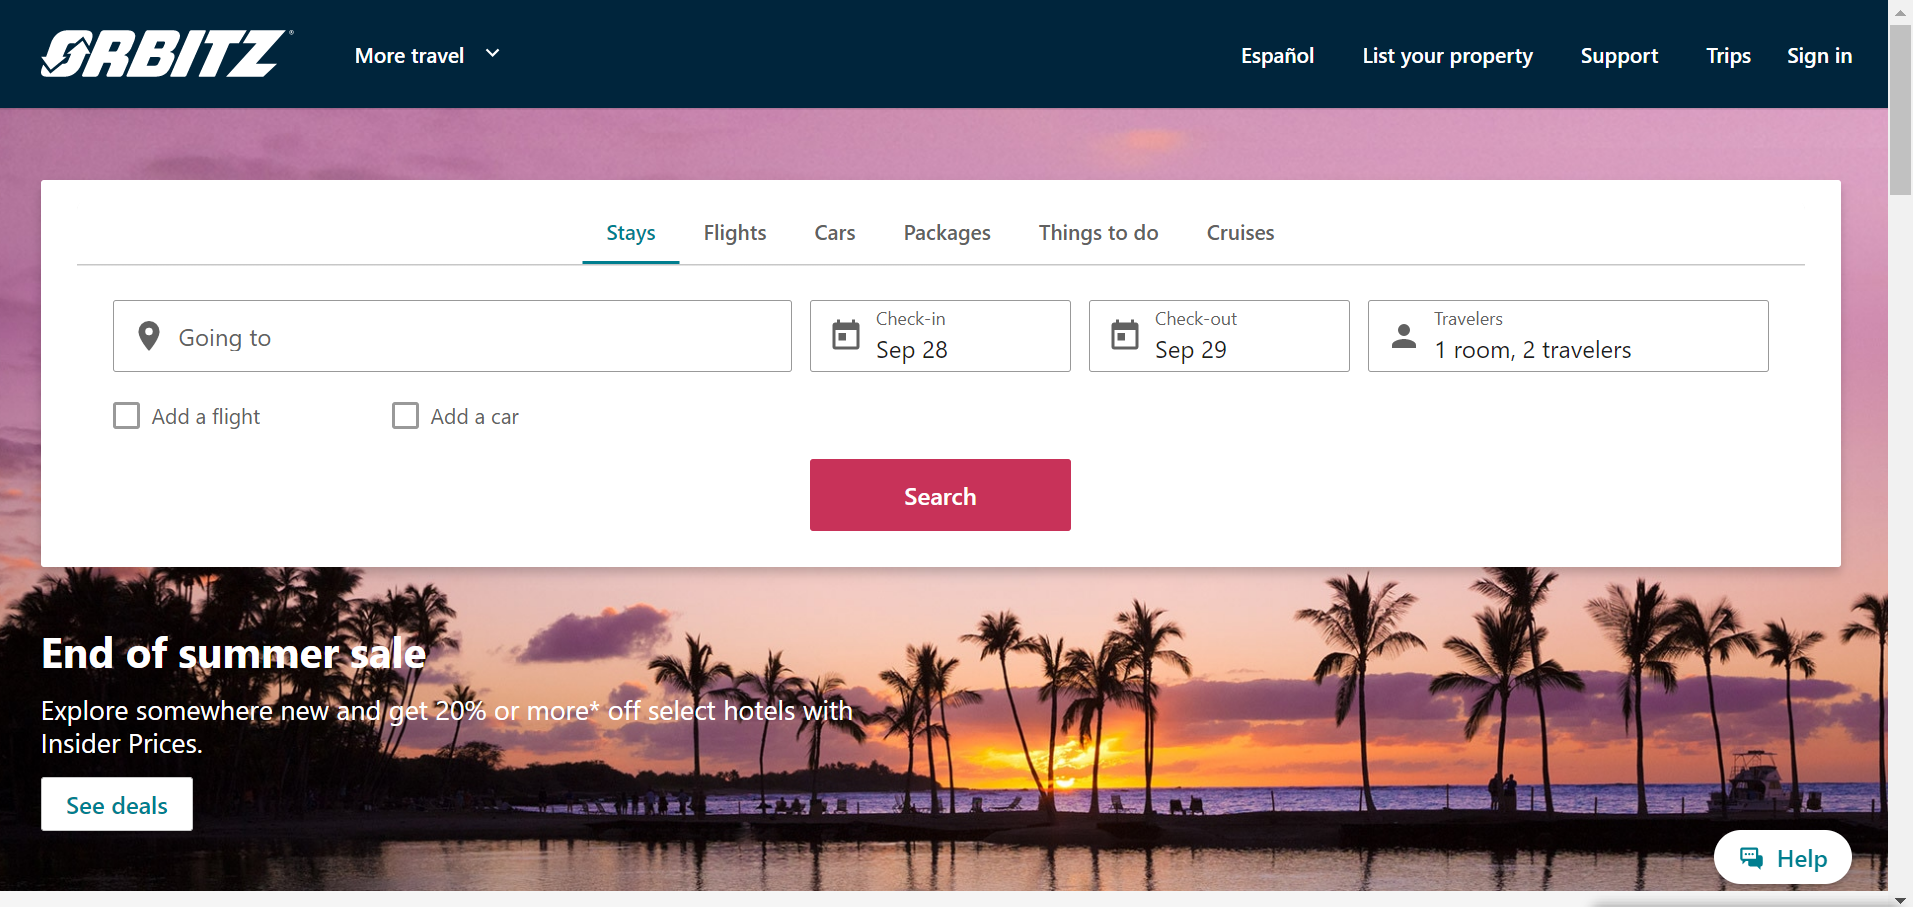Click the See deals button
The height and width of the screenshot is (907, 1913).
pyautogui.click(x=117, y=804)
